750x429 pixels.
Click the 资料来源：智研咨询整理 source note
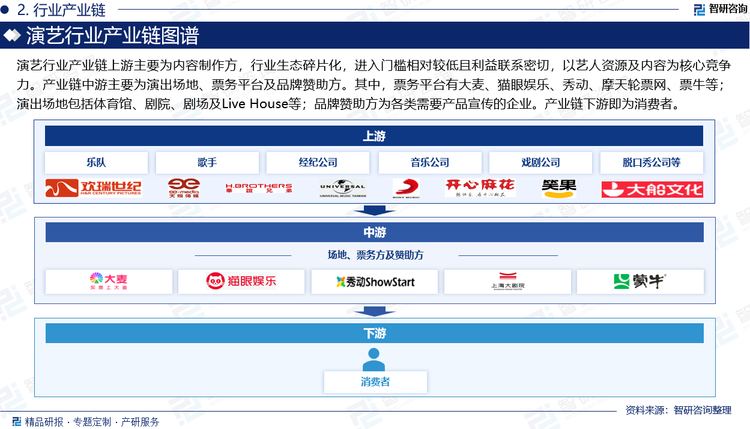tap(678, 410)
